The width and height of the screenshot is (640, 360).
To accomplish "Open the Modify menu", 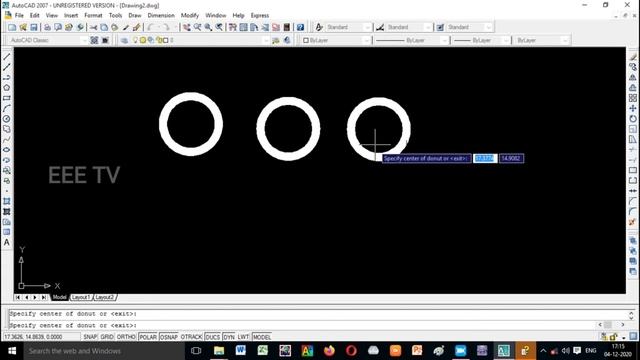I will click(189, 16).
